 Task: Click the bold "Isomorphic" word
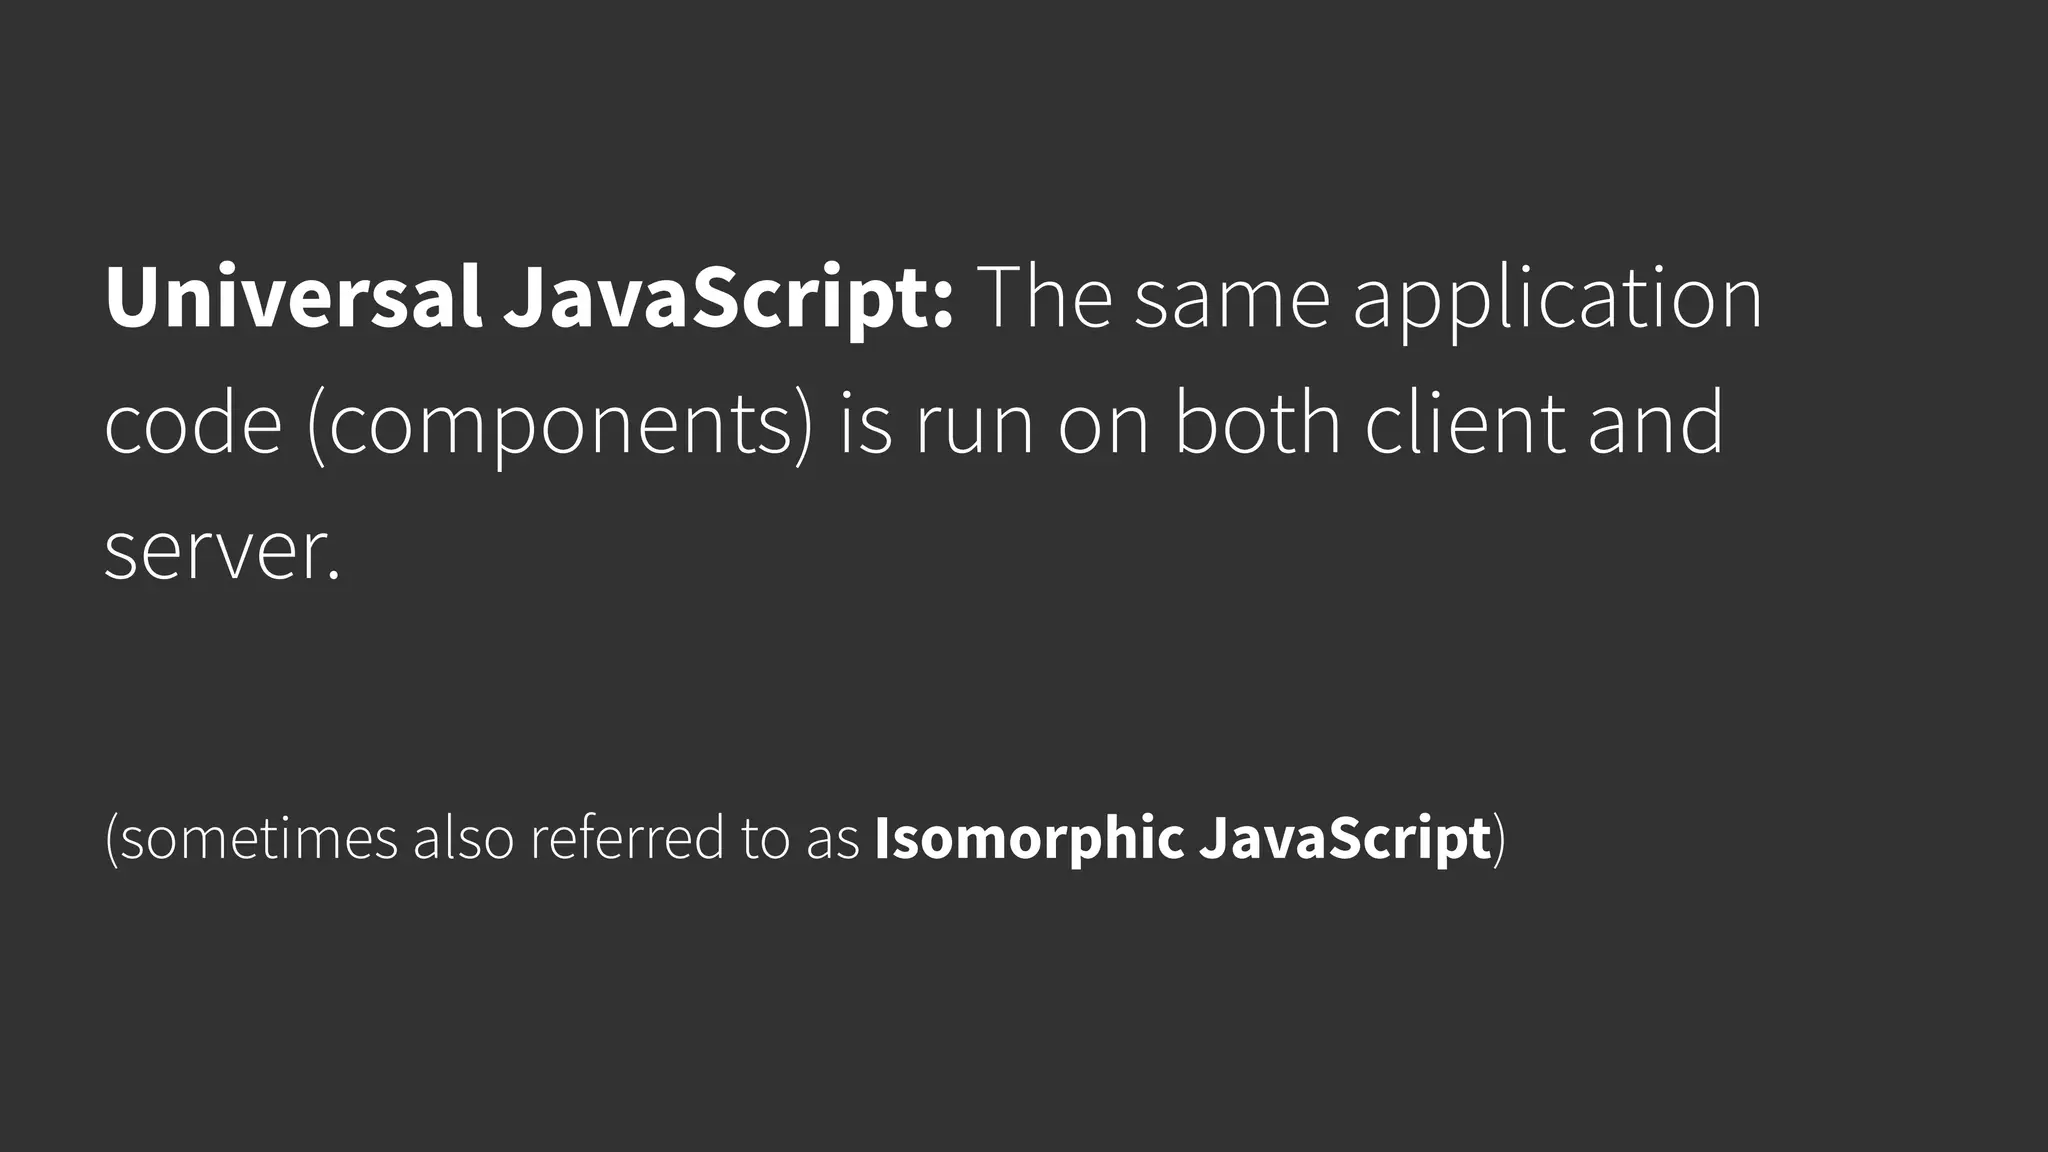pyautogui.click(x=1029, y=838)
